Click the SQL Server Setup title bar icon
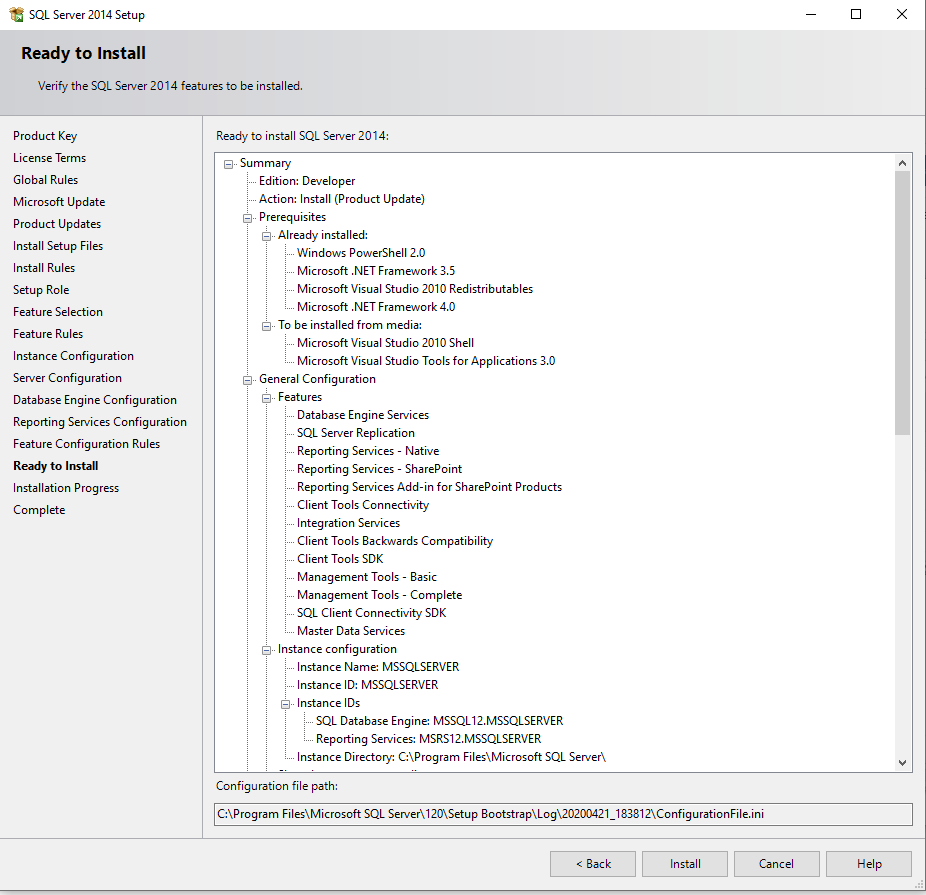Screen dimensions: 926x895 [x=17, y=14]
